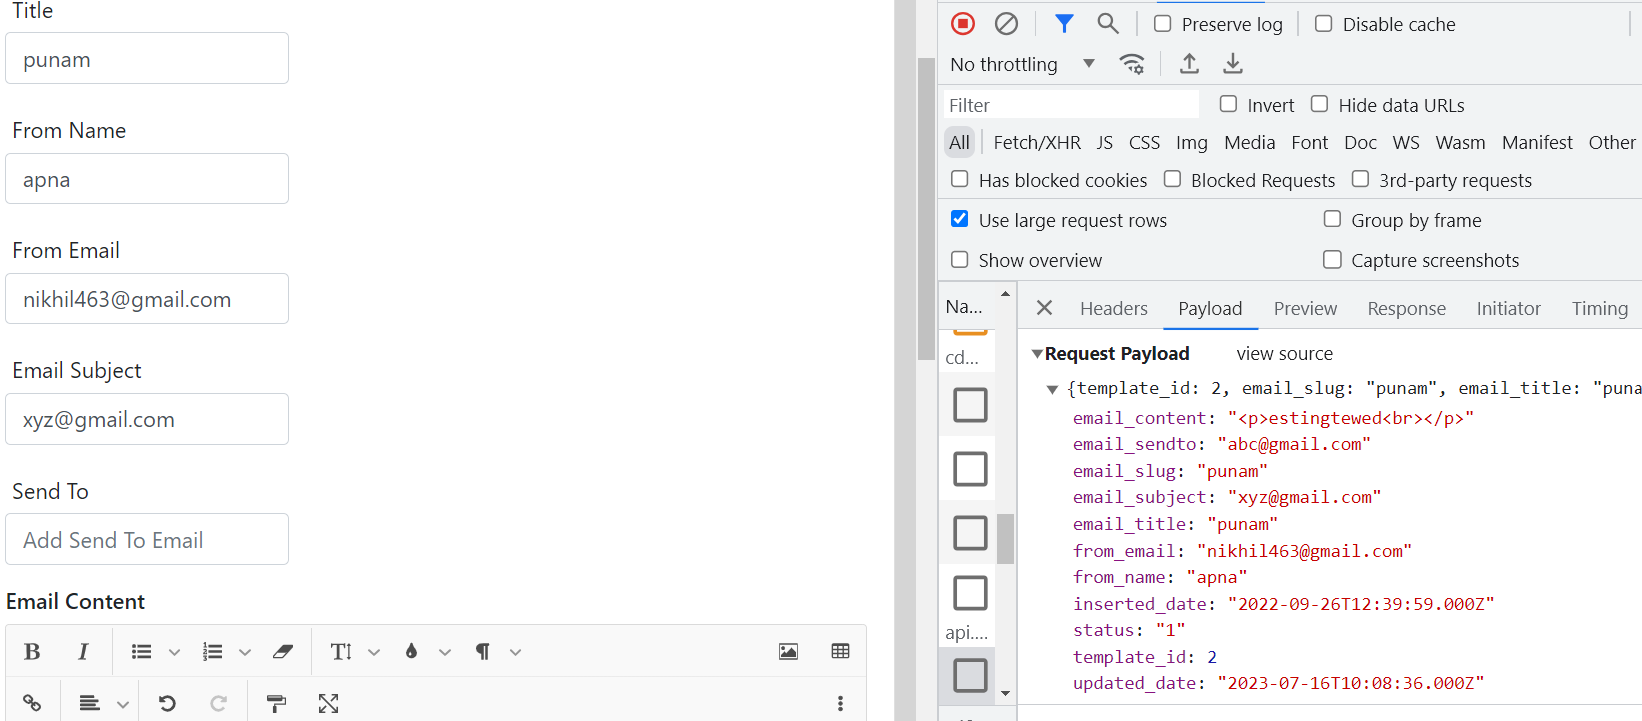
Task: Click view source link
Action: [1285, 354]
